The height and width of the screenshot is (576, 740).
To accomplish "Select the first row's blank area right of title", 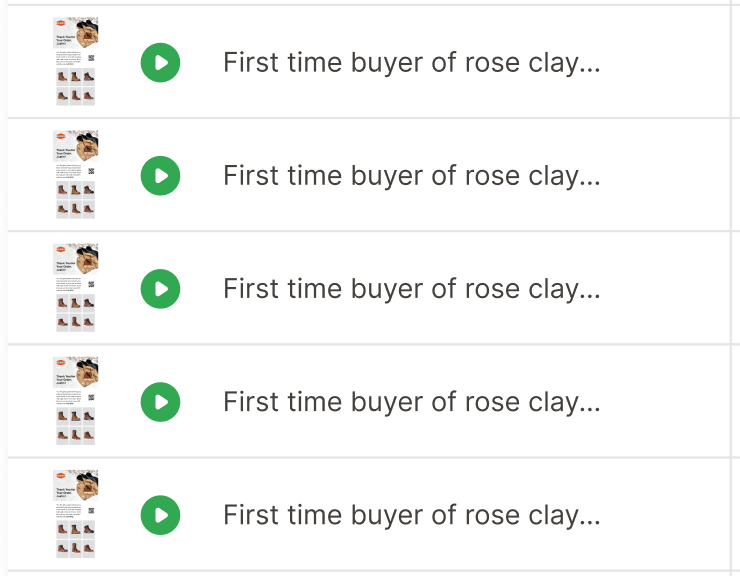I will pyautogui.click(x=665, y=62).
